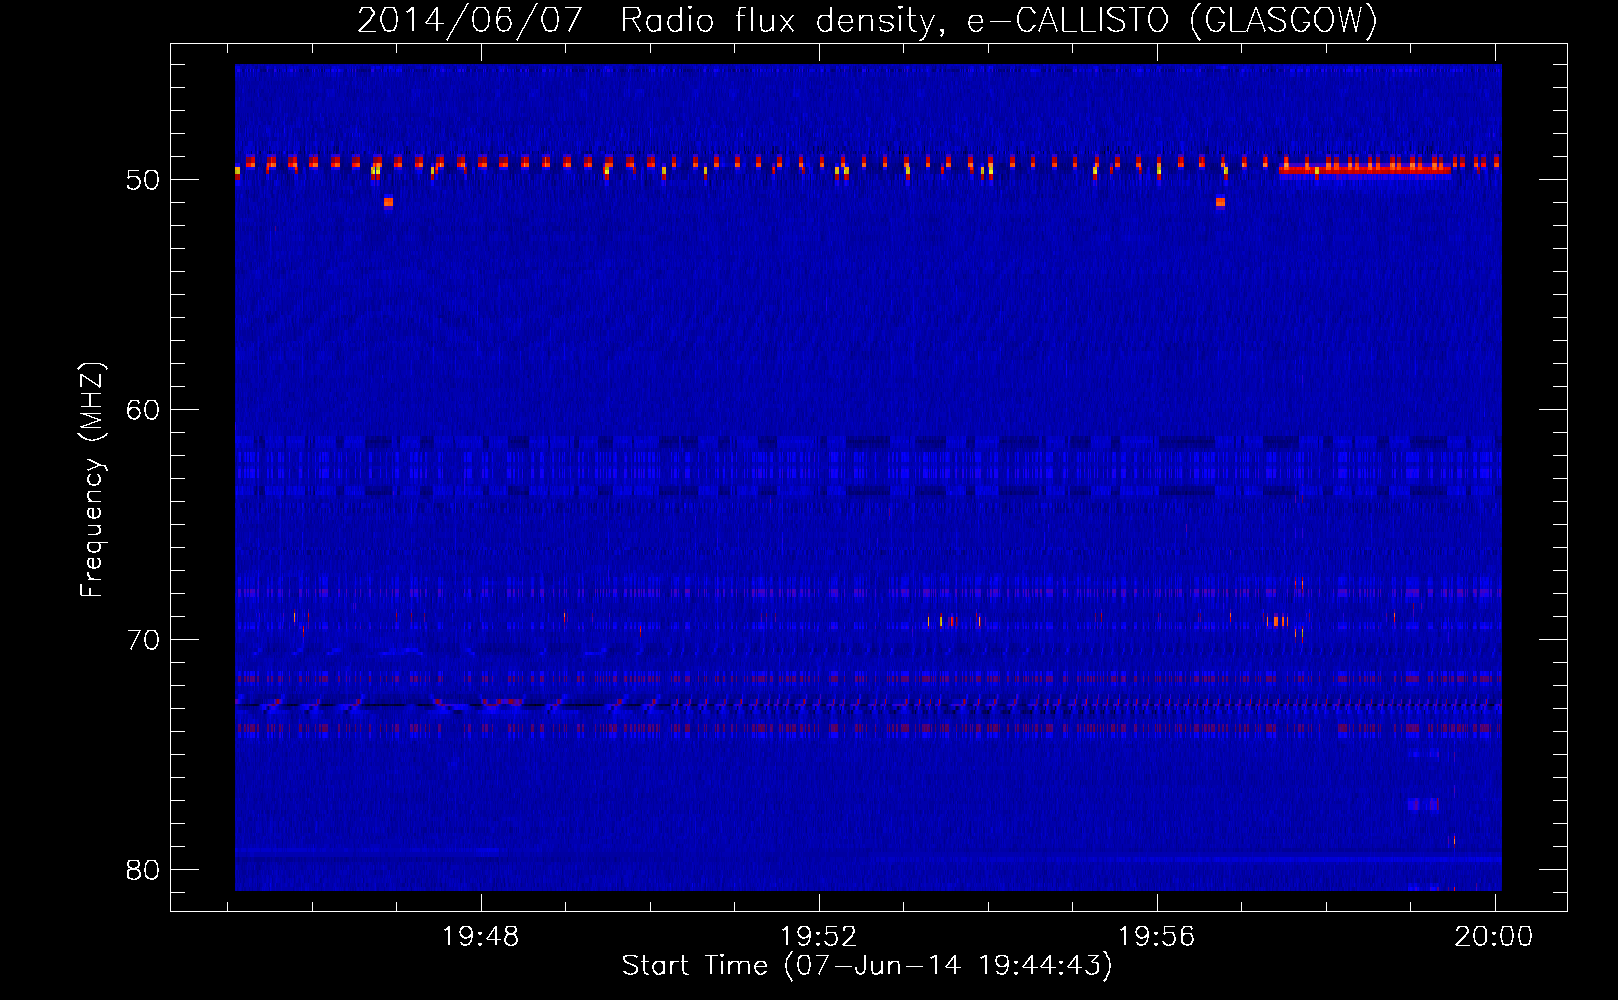Click the 20:00 time tick label
Screen dimensions: 1618x1000
pyautogui.click(x=1493, y=937)
